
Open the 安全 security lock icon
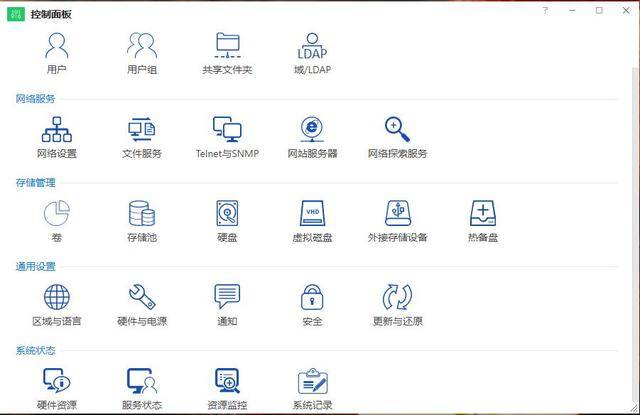coord(312,297)
